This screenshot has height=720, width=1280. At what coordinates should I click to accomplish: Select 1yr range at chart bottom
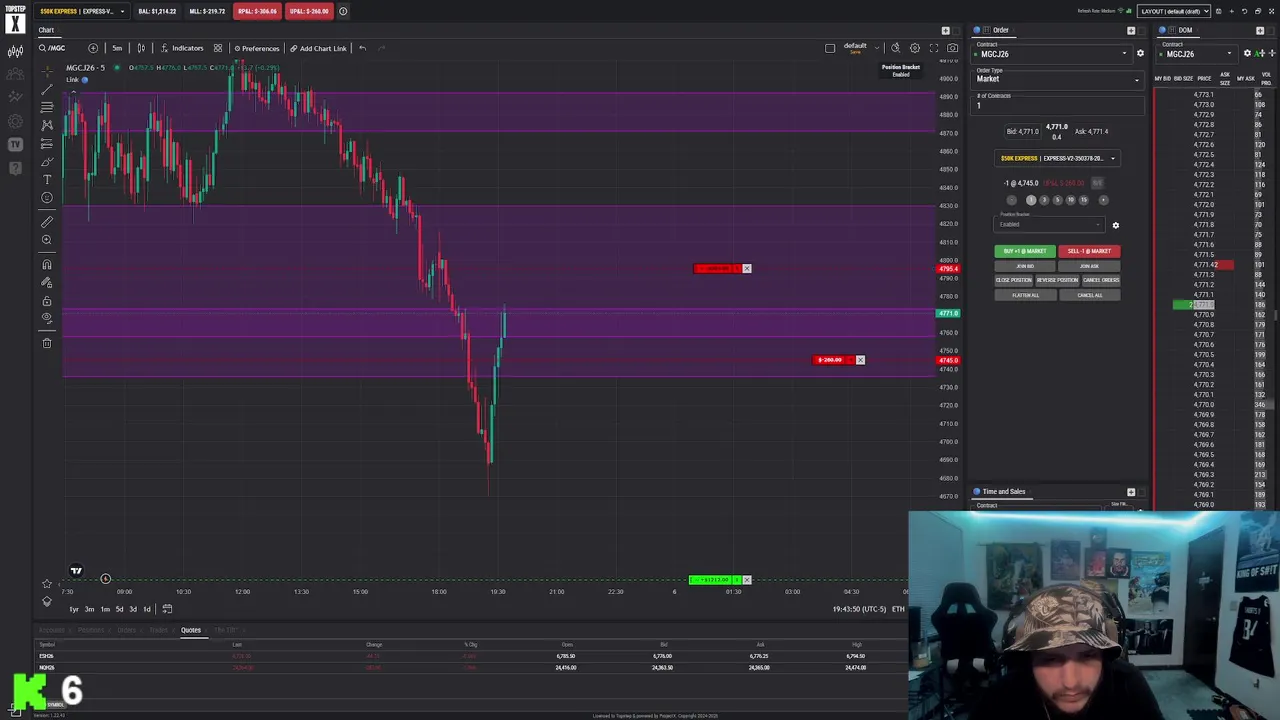tap(73, 609)
